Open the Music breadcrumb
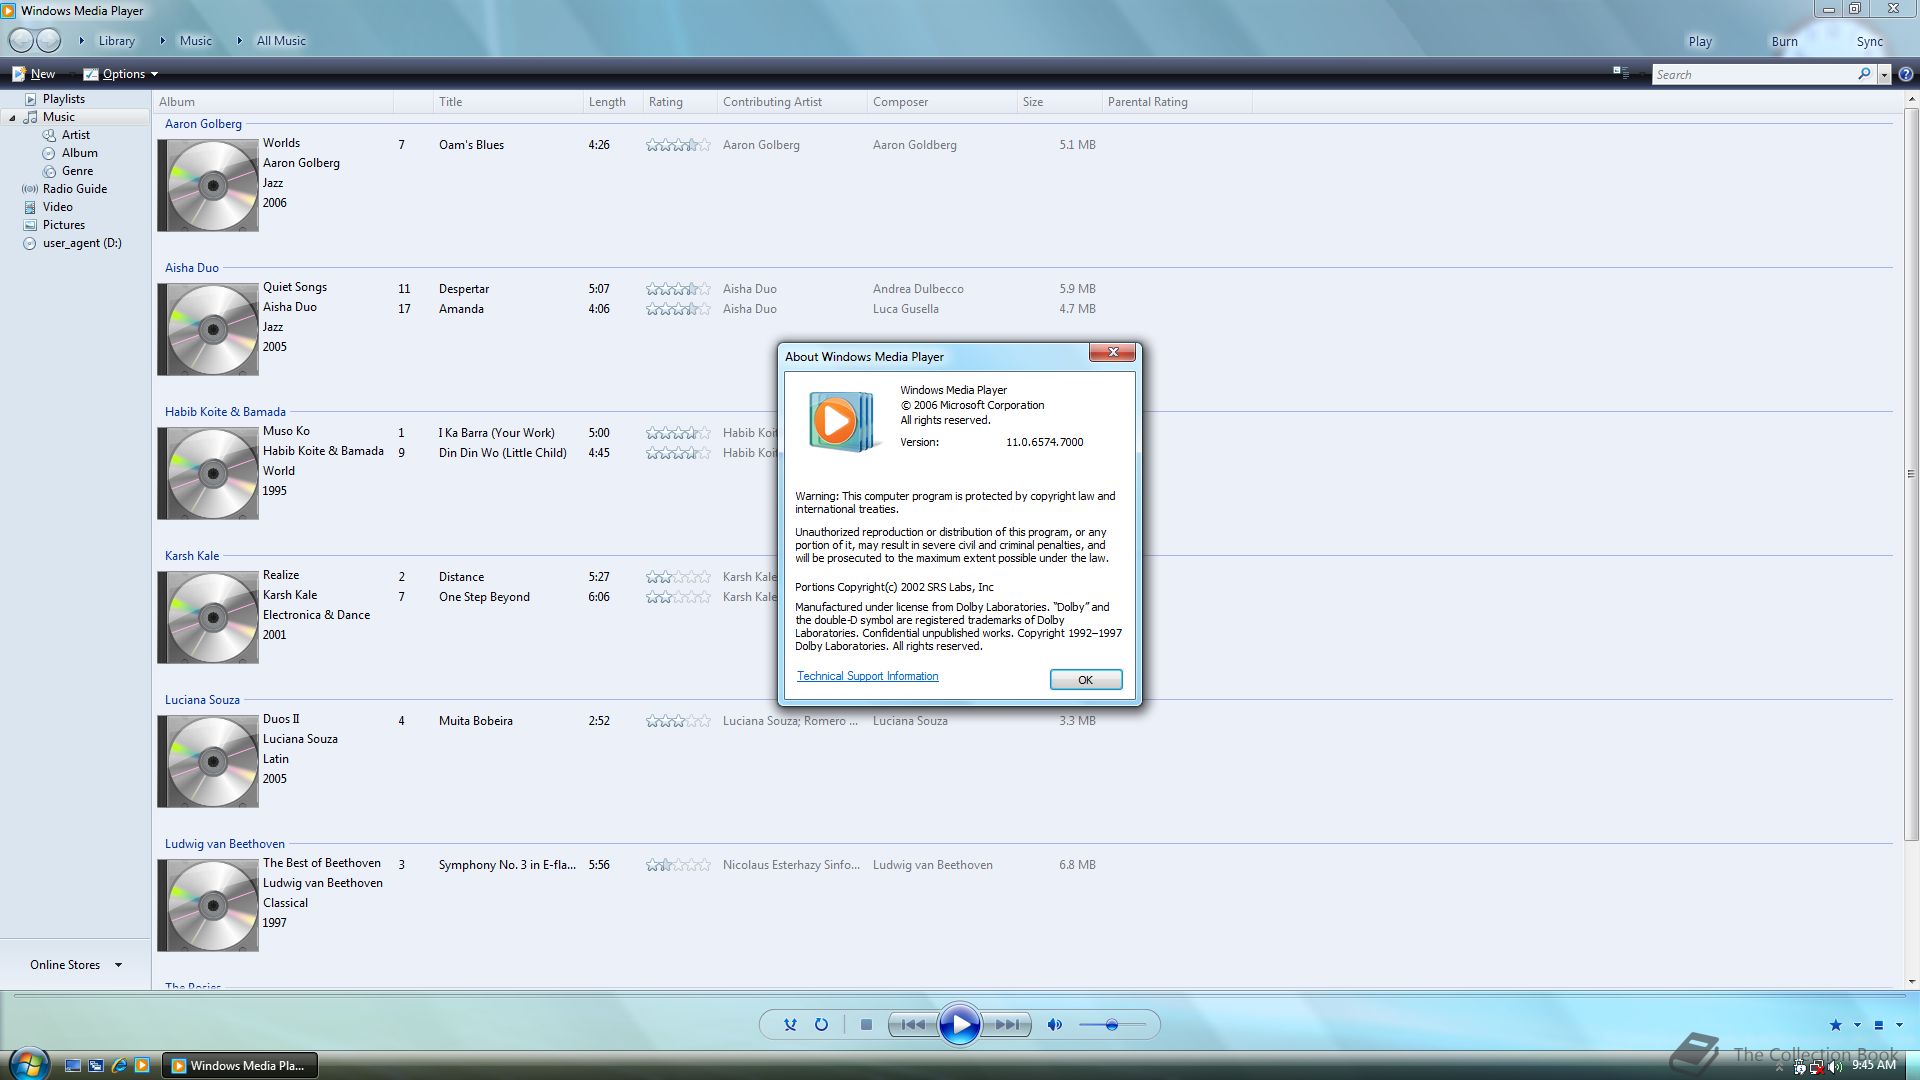Screen dimensions: 1920x1080 pyautogui.click(x=195, y=41)
